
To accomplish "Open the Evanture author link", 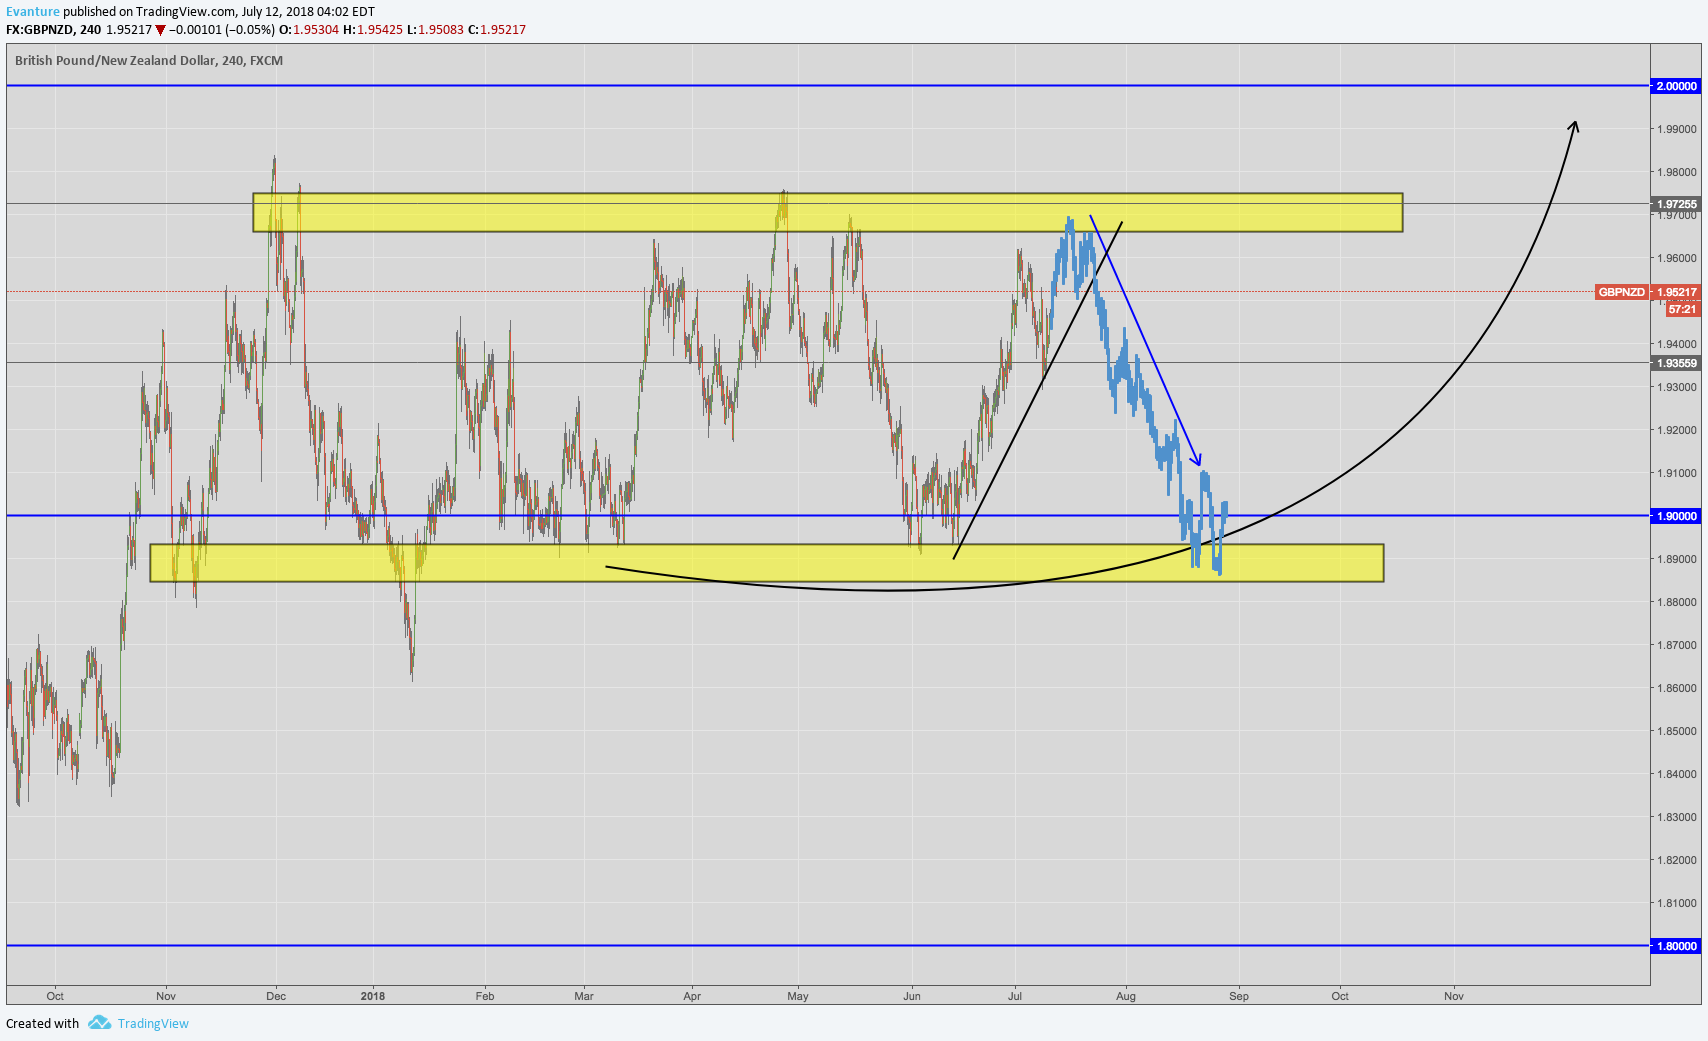I will pyautogui.click(x=33, y=12).
